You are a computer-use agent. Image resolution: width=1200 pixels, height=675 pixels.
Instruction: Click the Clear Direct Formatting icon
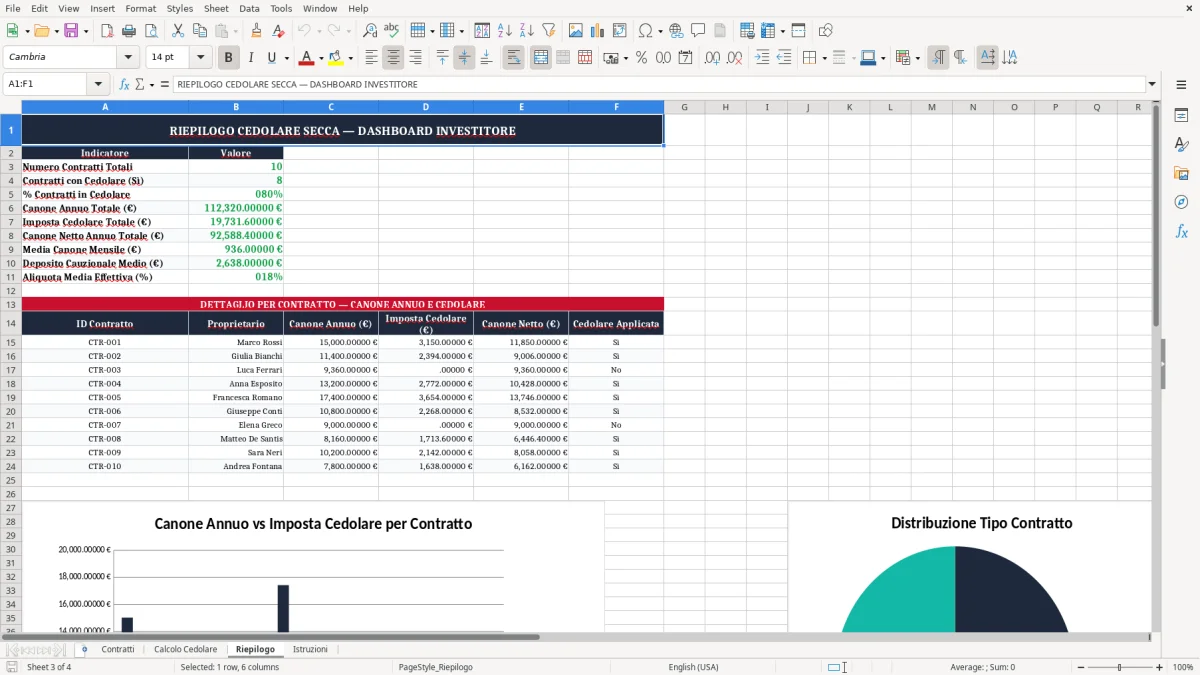click(279, 31)
